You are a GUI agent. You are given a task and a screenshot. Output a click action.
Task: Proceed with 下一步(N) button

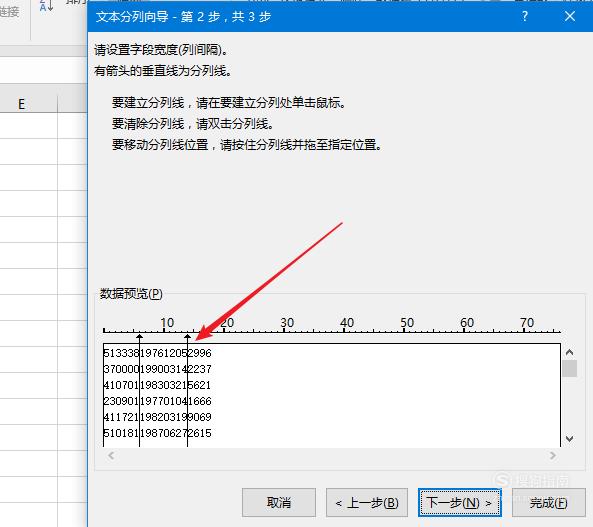coord(459,502)
